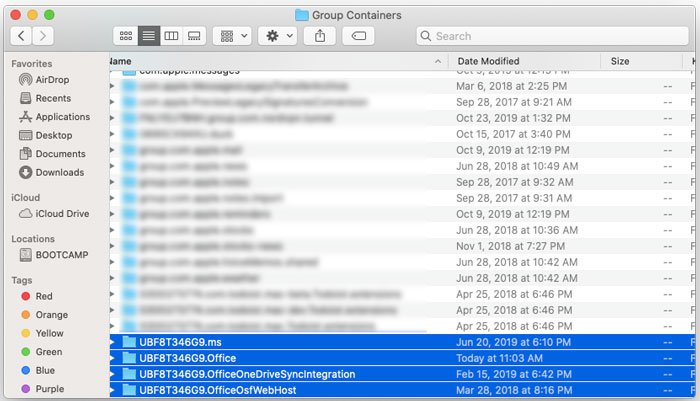Click into the Search field
This screenshot has width=700, height=401.
[553, 36]
